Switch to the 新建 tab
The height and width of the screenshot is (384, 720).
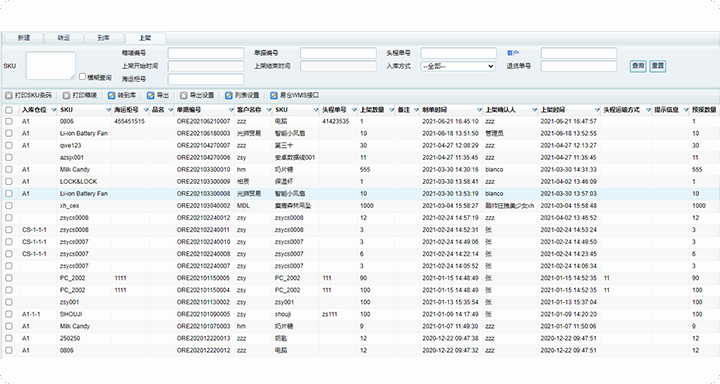point(24,38)
